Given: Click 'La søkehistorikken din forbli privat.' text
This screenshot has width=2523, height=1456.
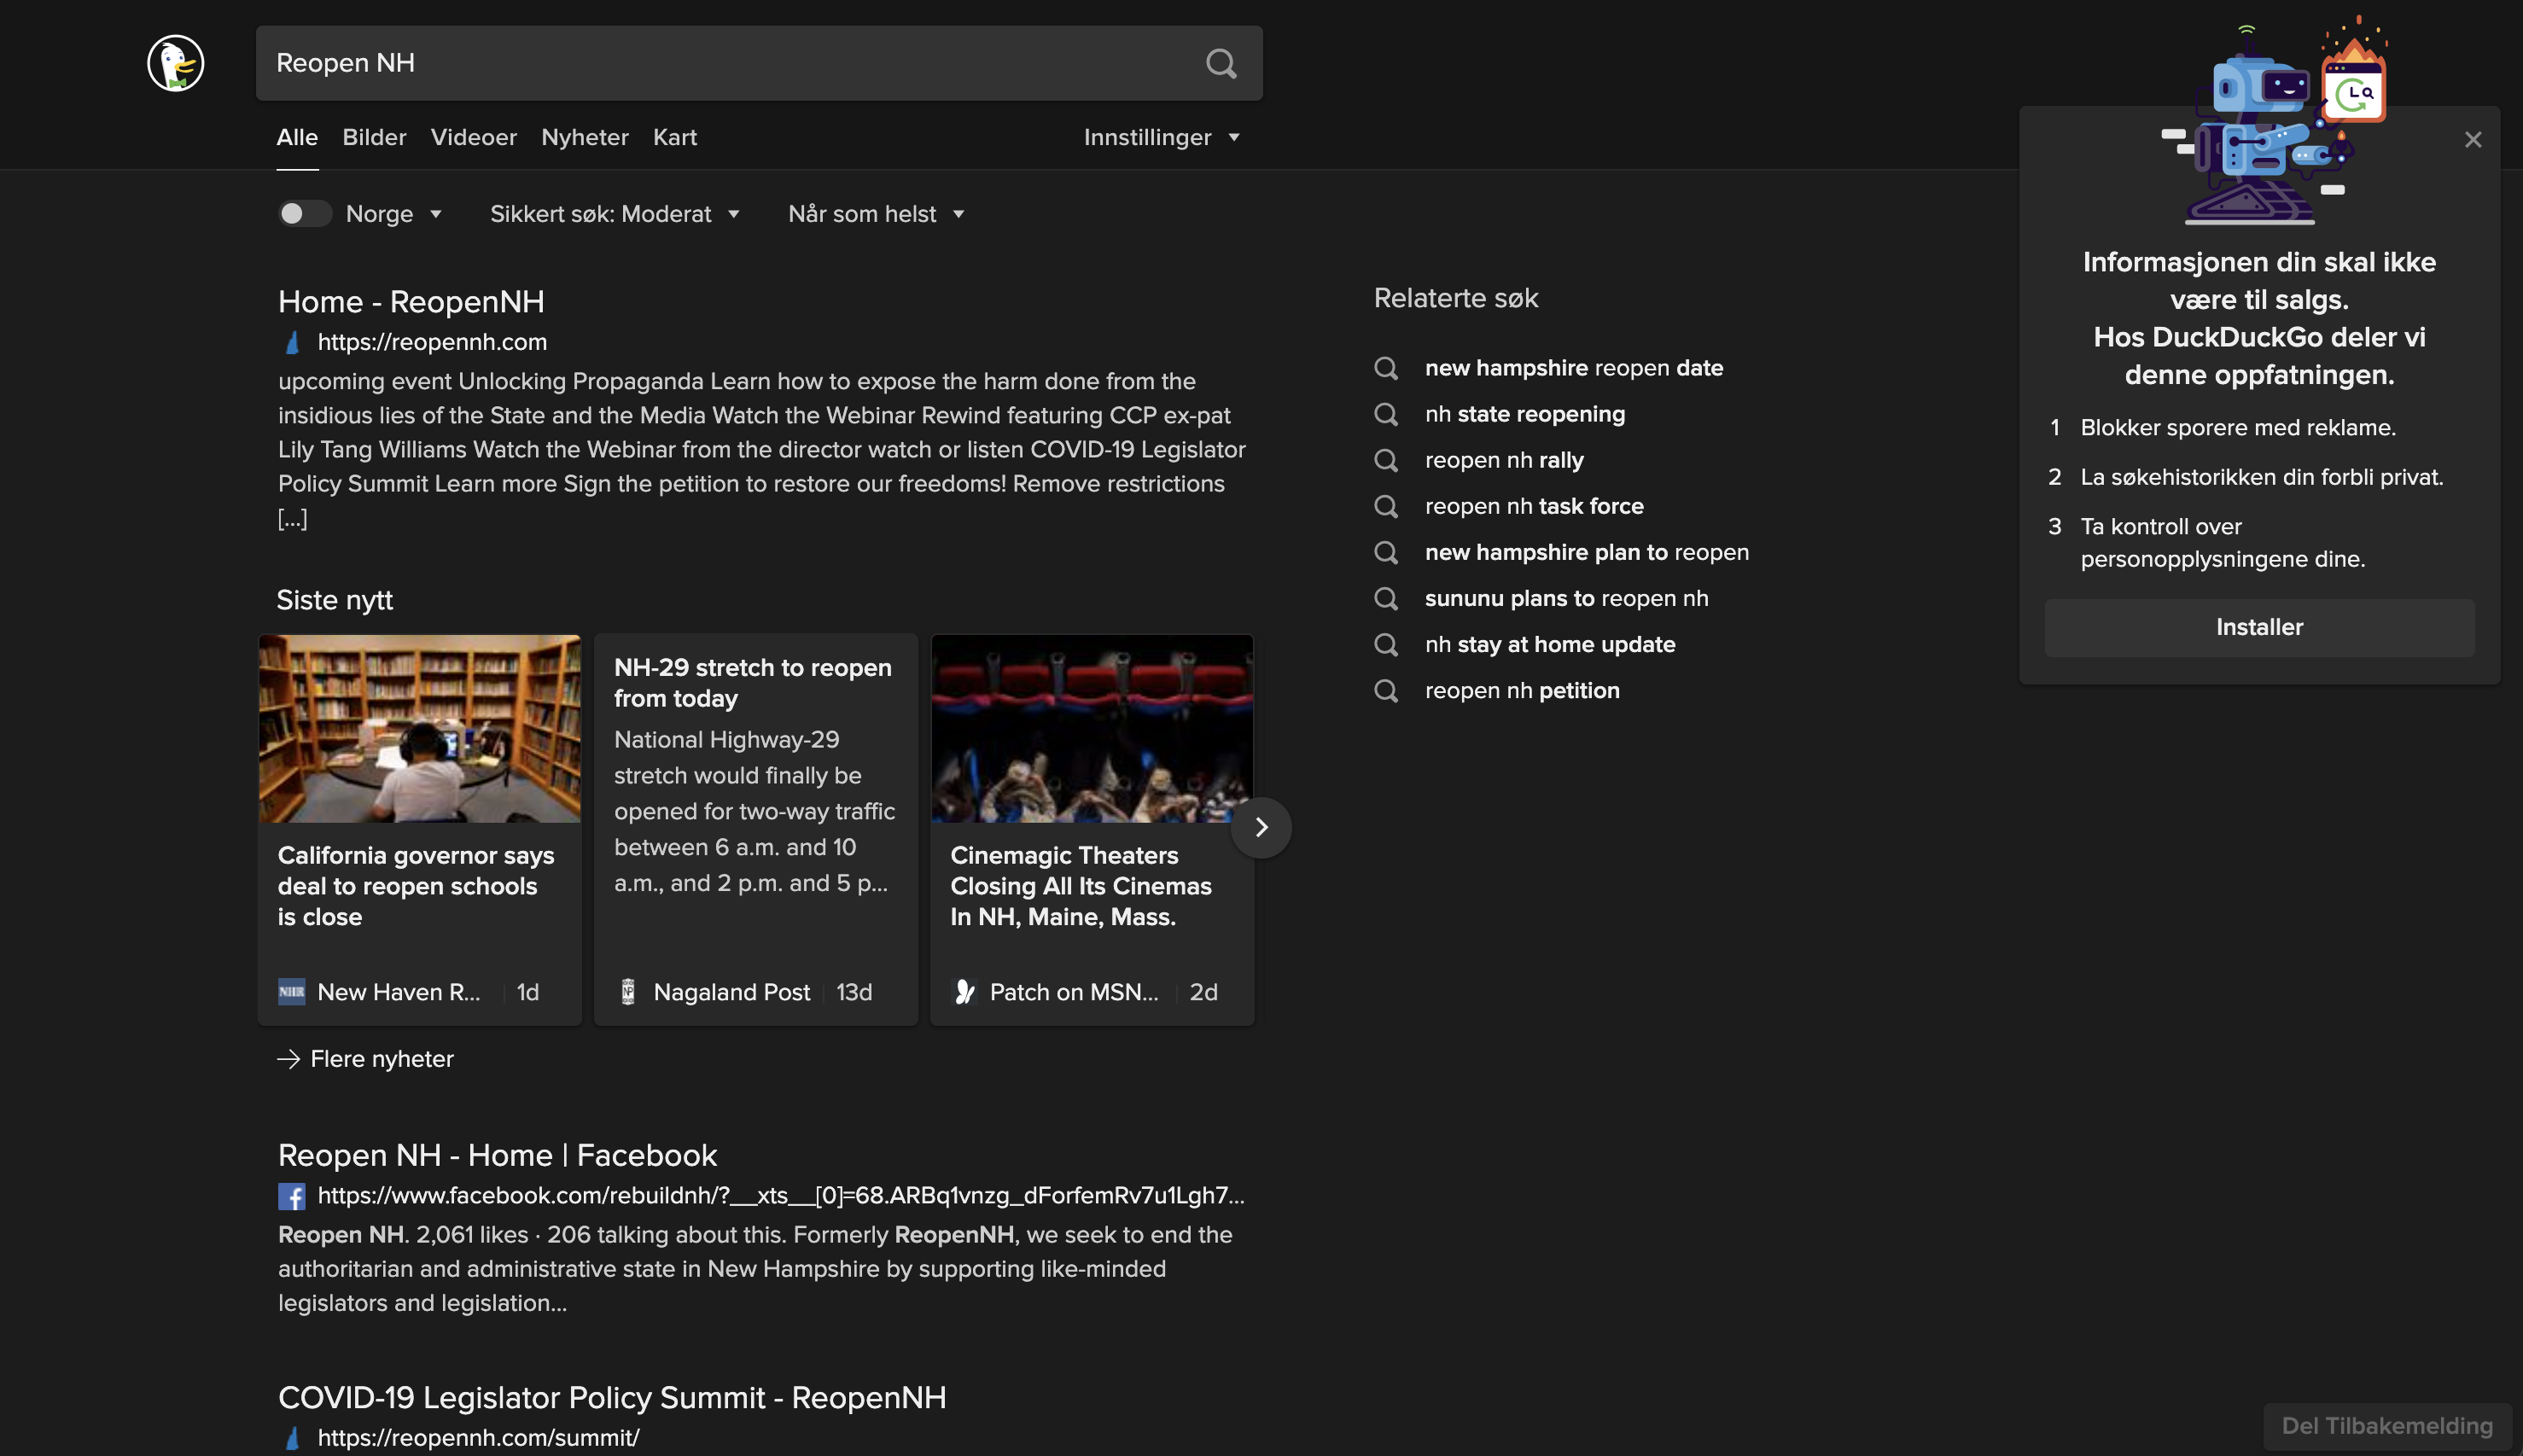Looking at the screenshot, I should click(x=2261, y=477).
